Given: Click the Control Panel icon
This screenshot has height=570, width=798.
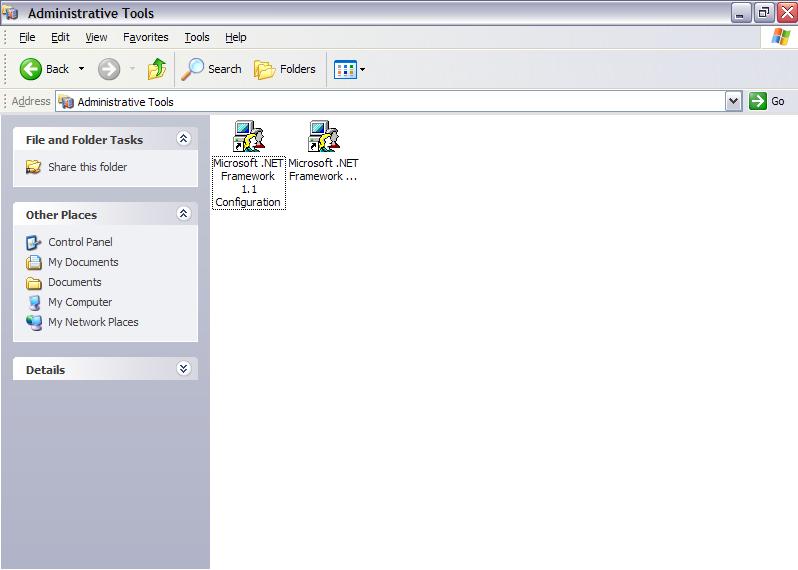Looking at the screenshot, I should tap(34, 242).
